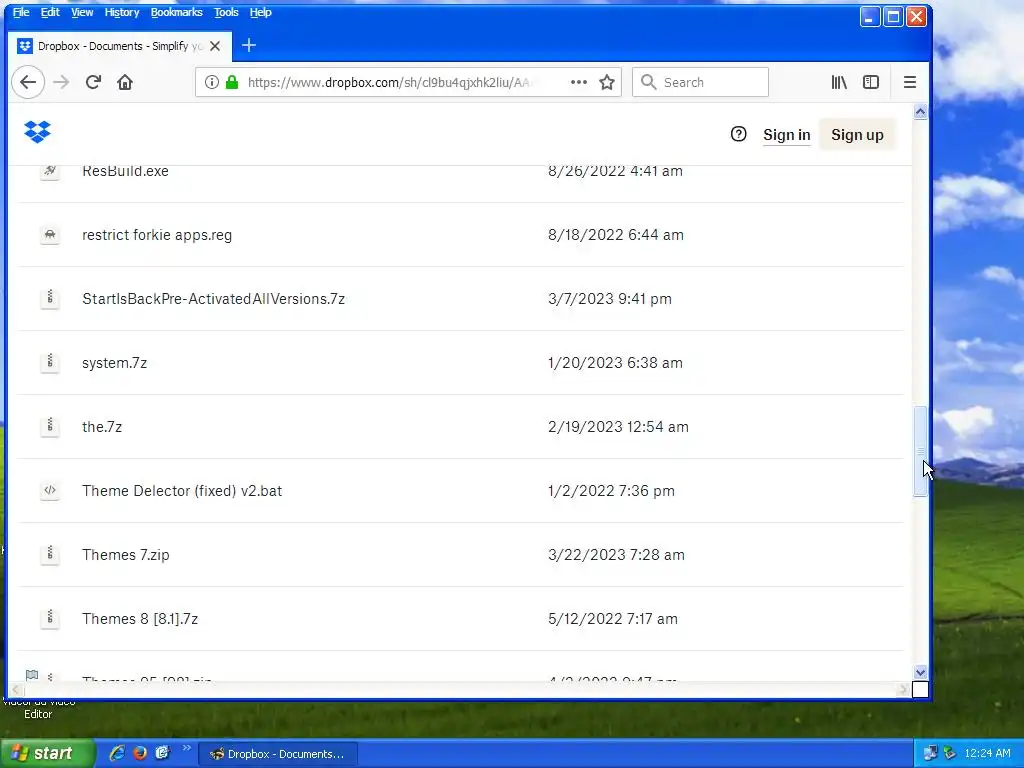Open the ResBuild.exe file

tap(125, 172)
